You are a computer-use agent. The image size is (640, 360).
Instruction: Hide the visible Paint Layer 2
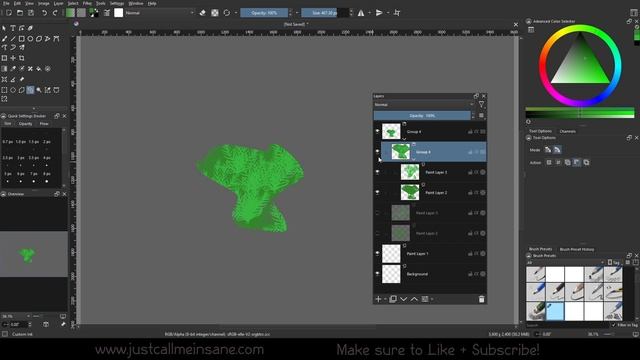pos(377,193)
